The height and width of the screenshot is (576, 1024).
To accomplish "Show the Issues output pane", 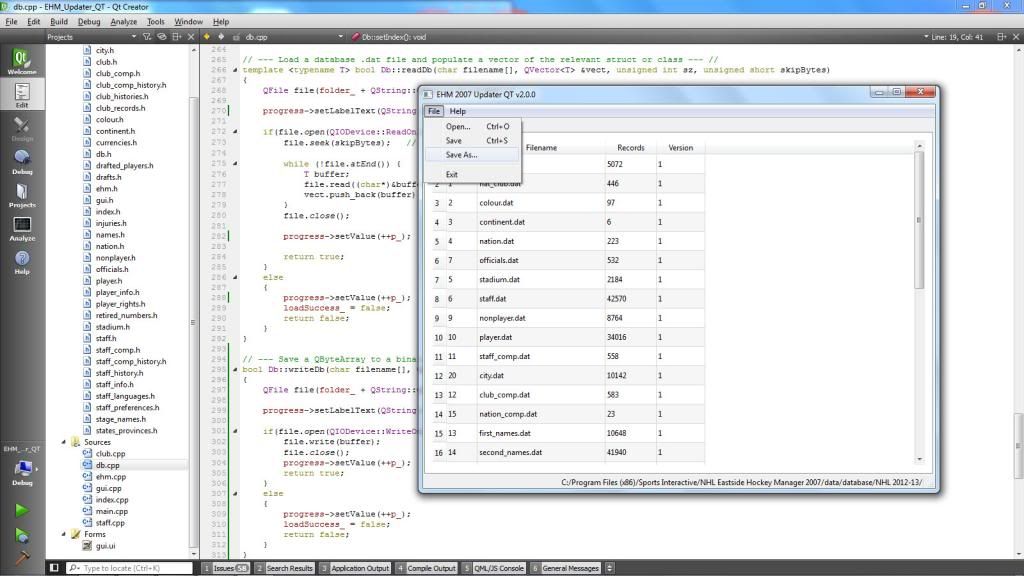I will click(x=225, y=568).
